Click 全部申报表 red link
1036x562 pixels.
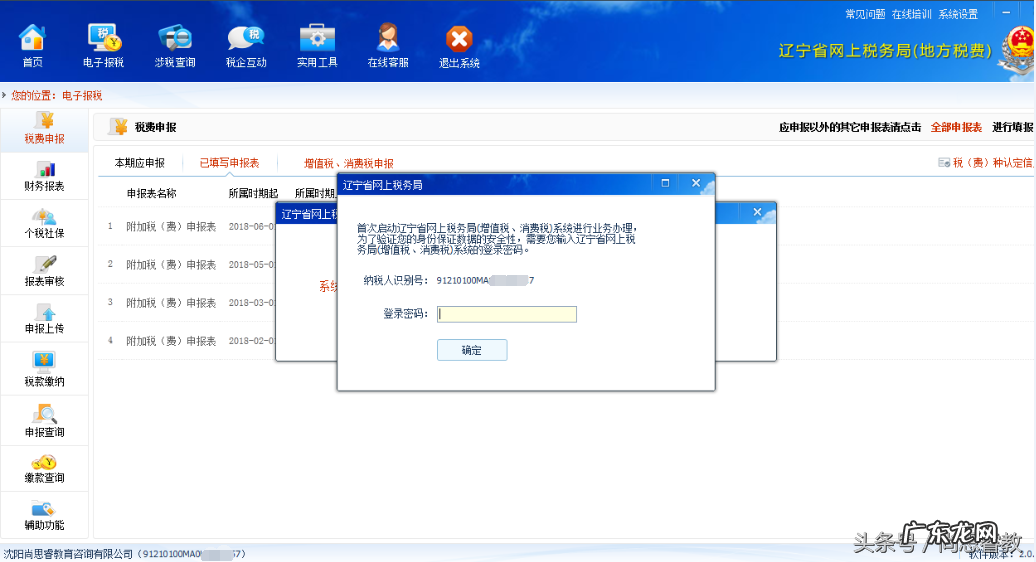point(956,127)
